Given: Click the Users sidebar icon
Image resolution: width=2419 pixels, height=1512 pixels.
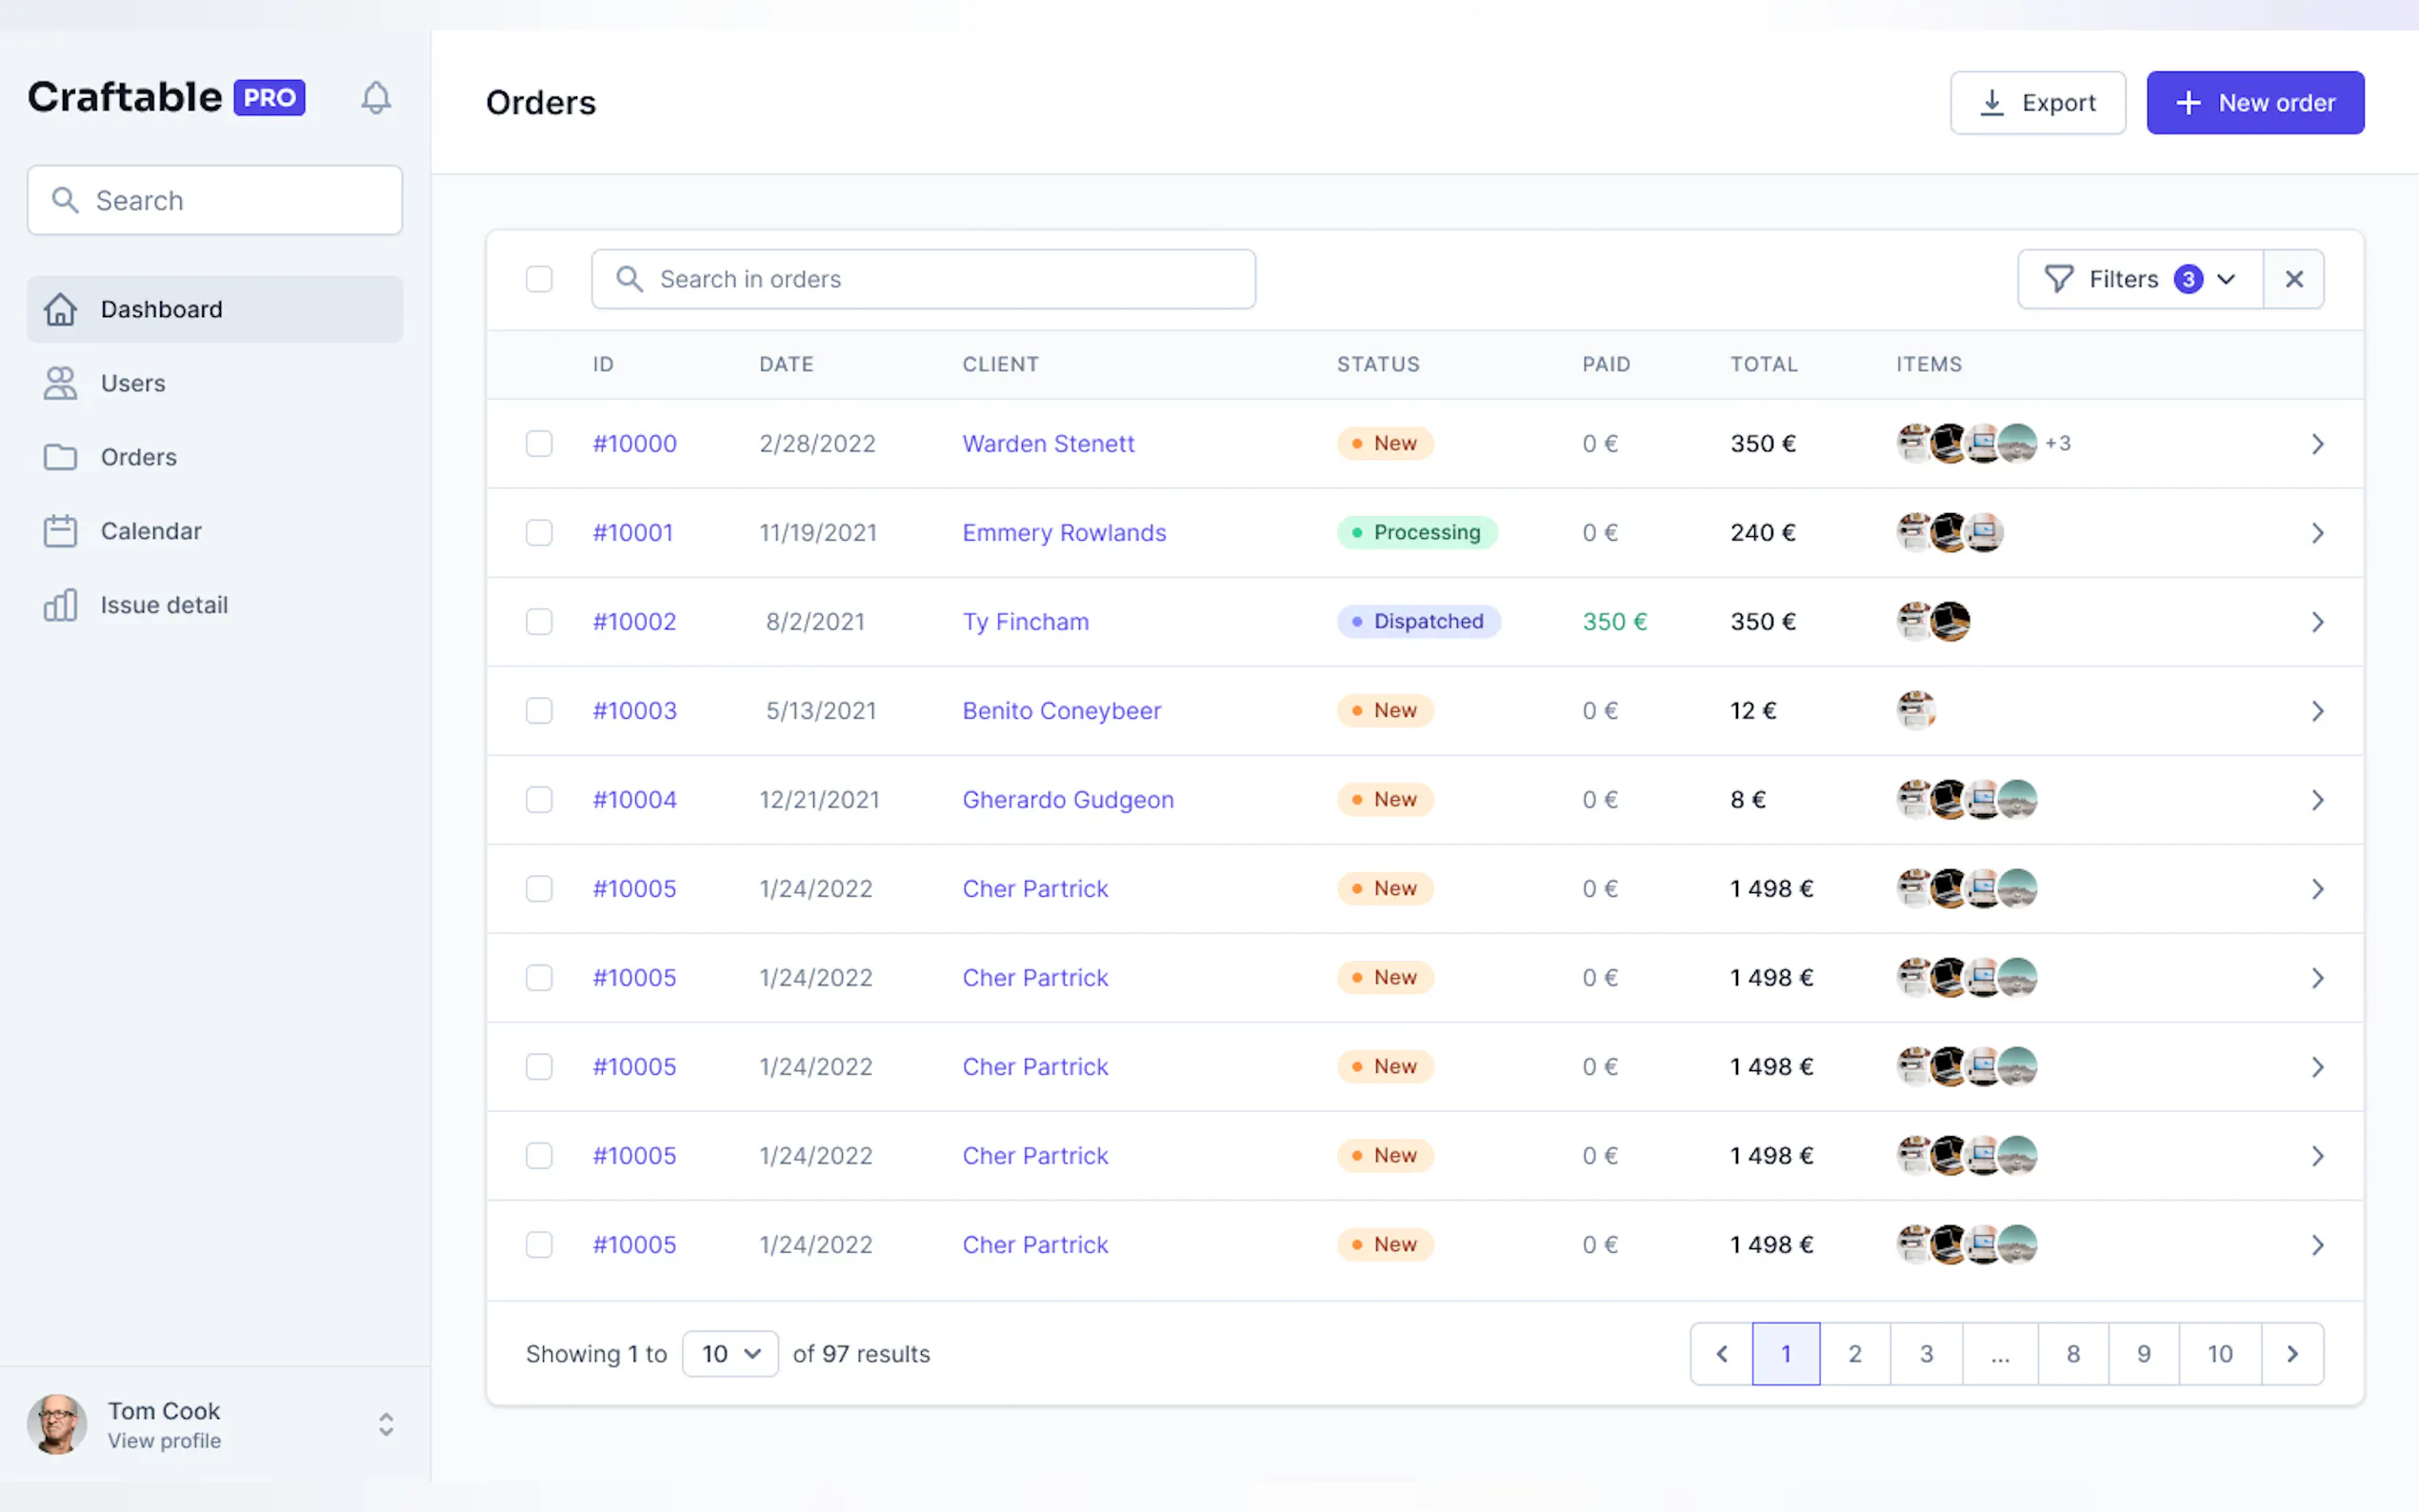Looking at the screenshot, I should (x=60, y=383).
